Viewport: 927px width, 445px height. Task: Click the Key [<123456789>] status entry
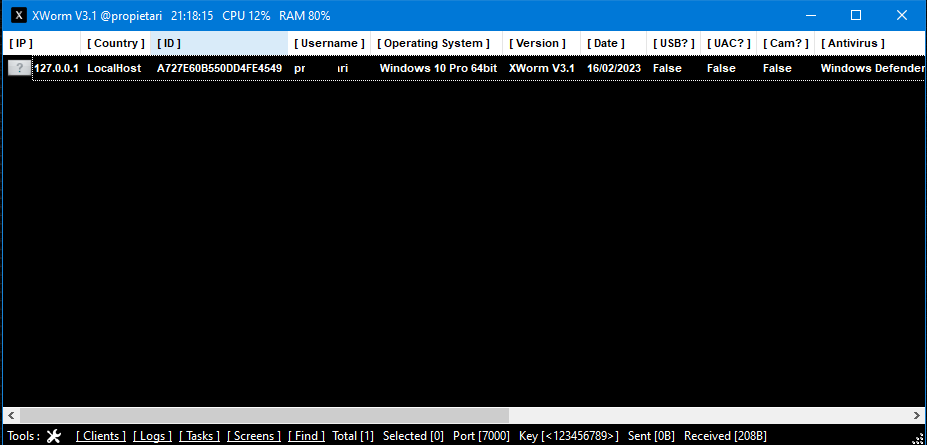(569, 436)
